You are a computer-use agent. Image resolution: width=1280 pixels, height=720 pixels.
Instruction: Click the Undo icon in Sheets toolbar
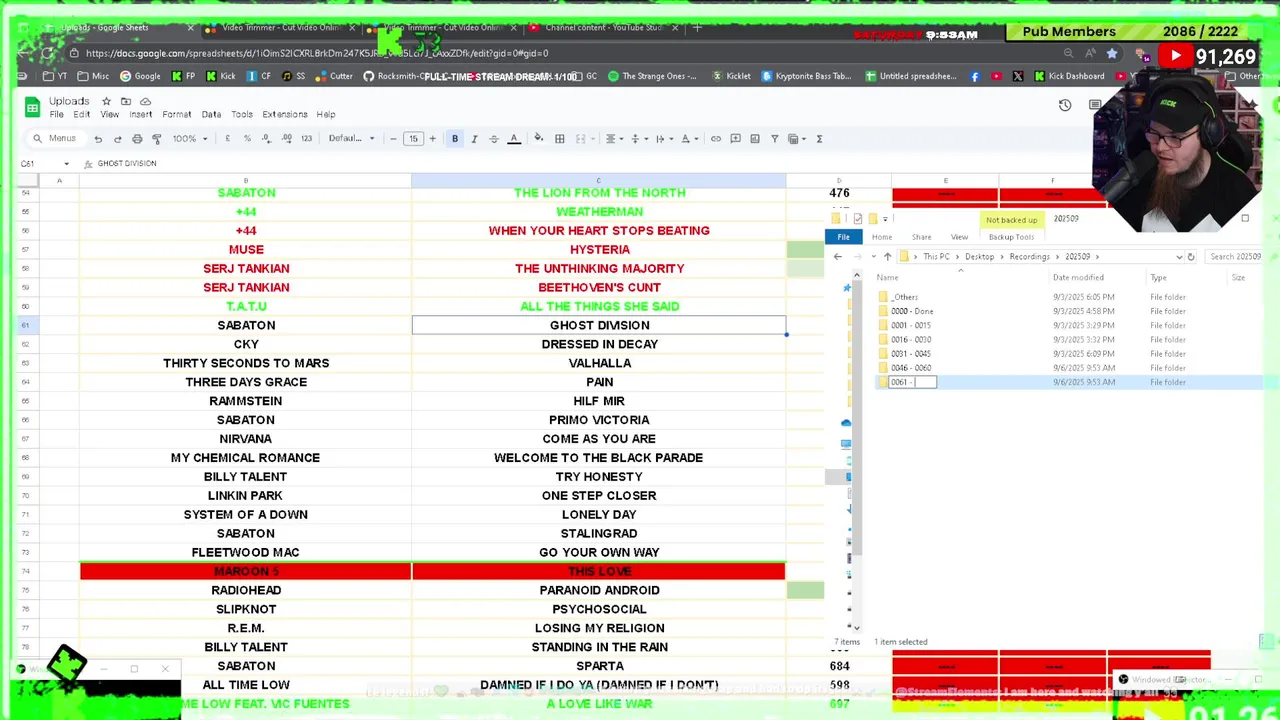(x=98, y=139)
